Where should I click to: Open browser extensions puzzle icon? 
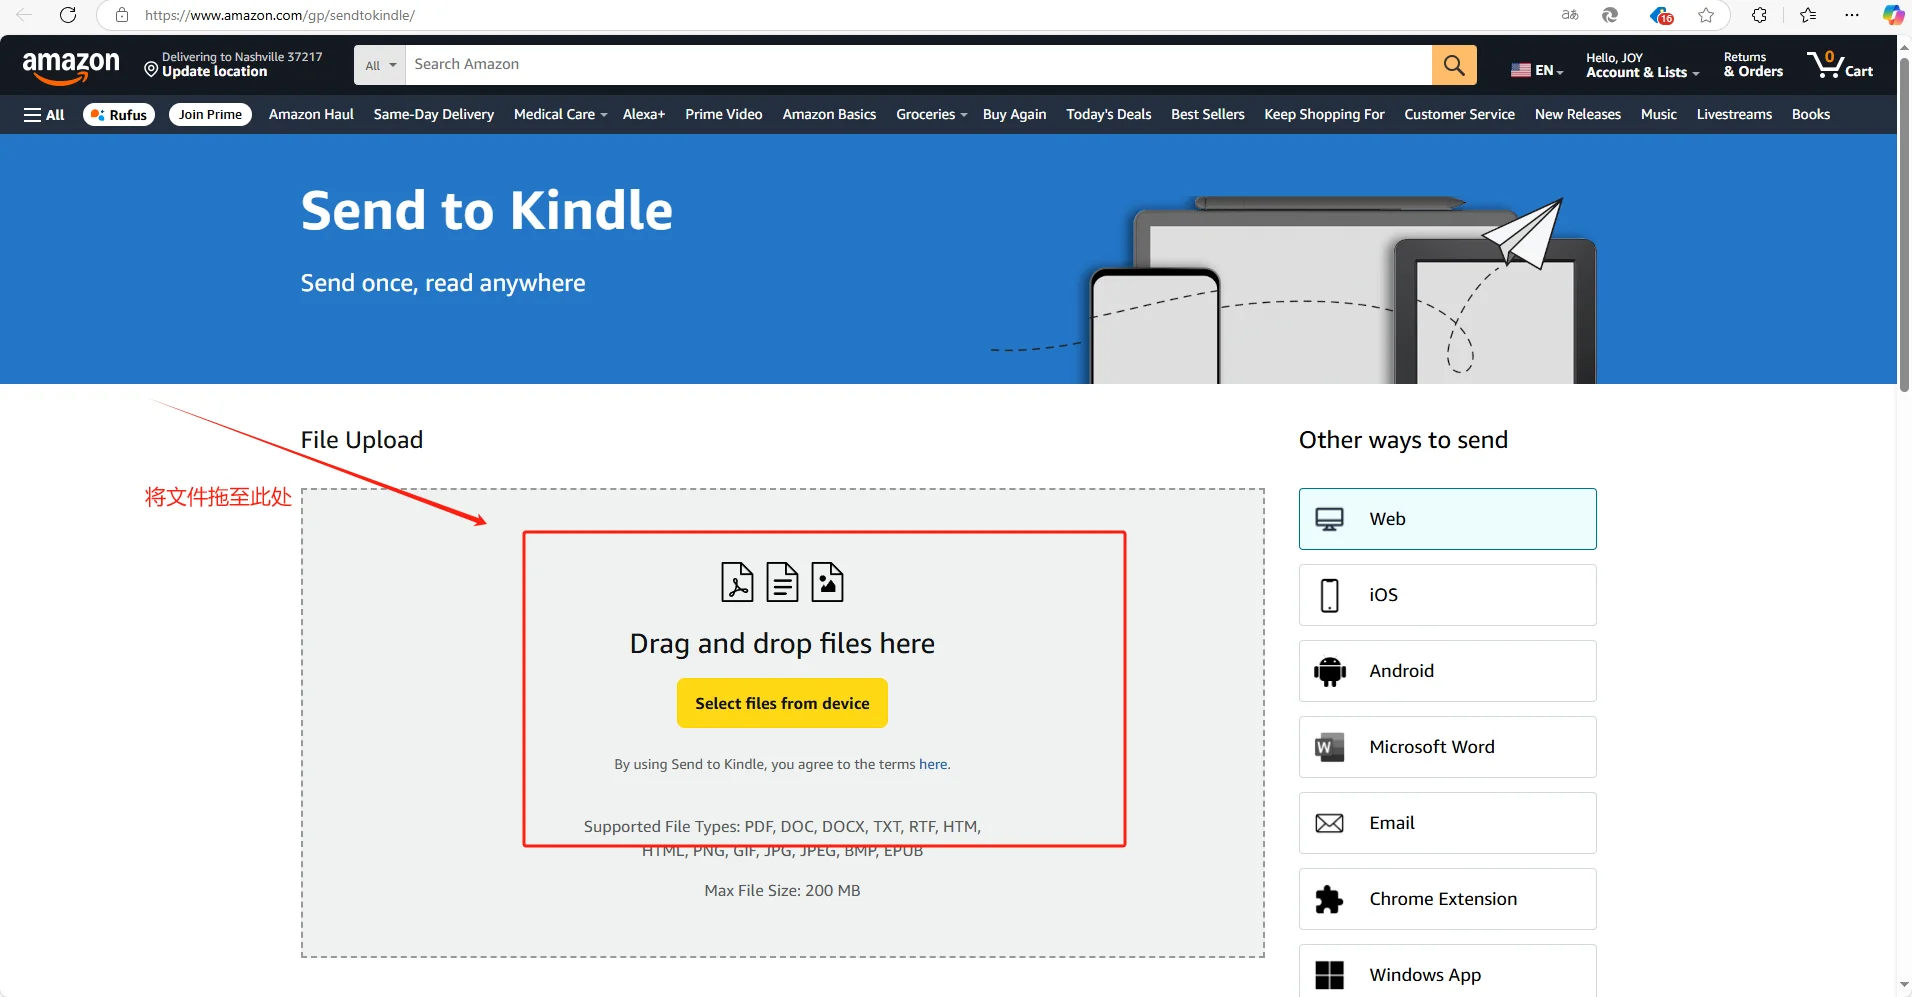pyautogui.click(x=1759, y=15)
